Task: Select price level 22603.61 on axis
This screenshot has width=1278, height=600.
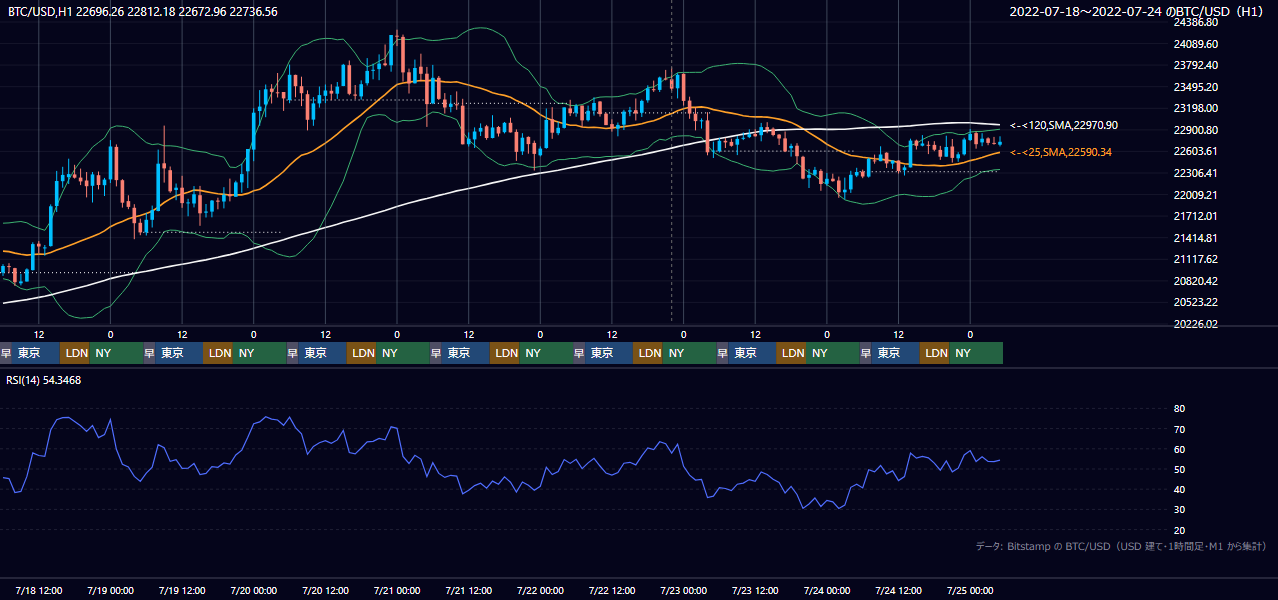Action: click(1196, 151)
